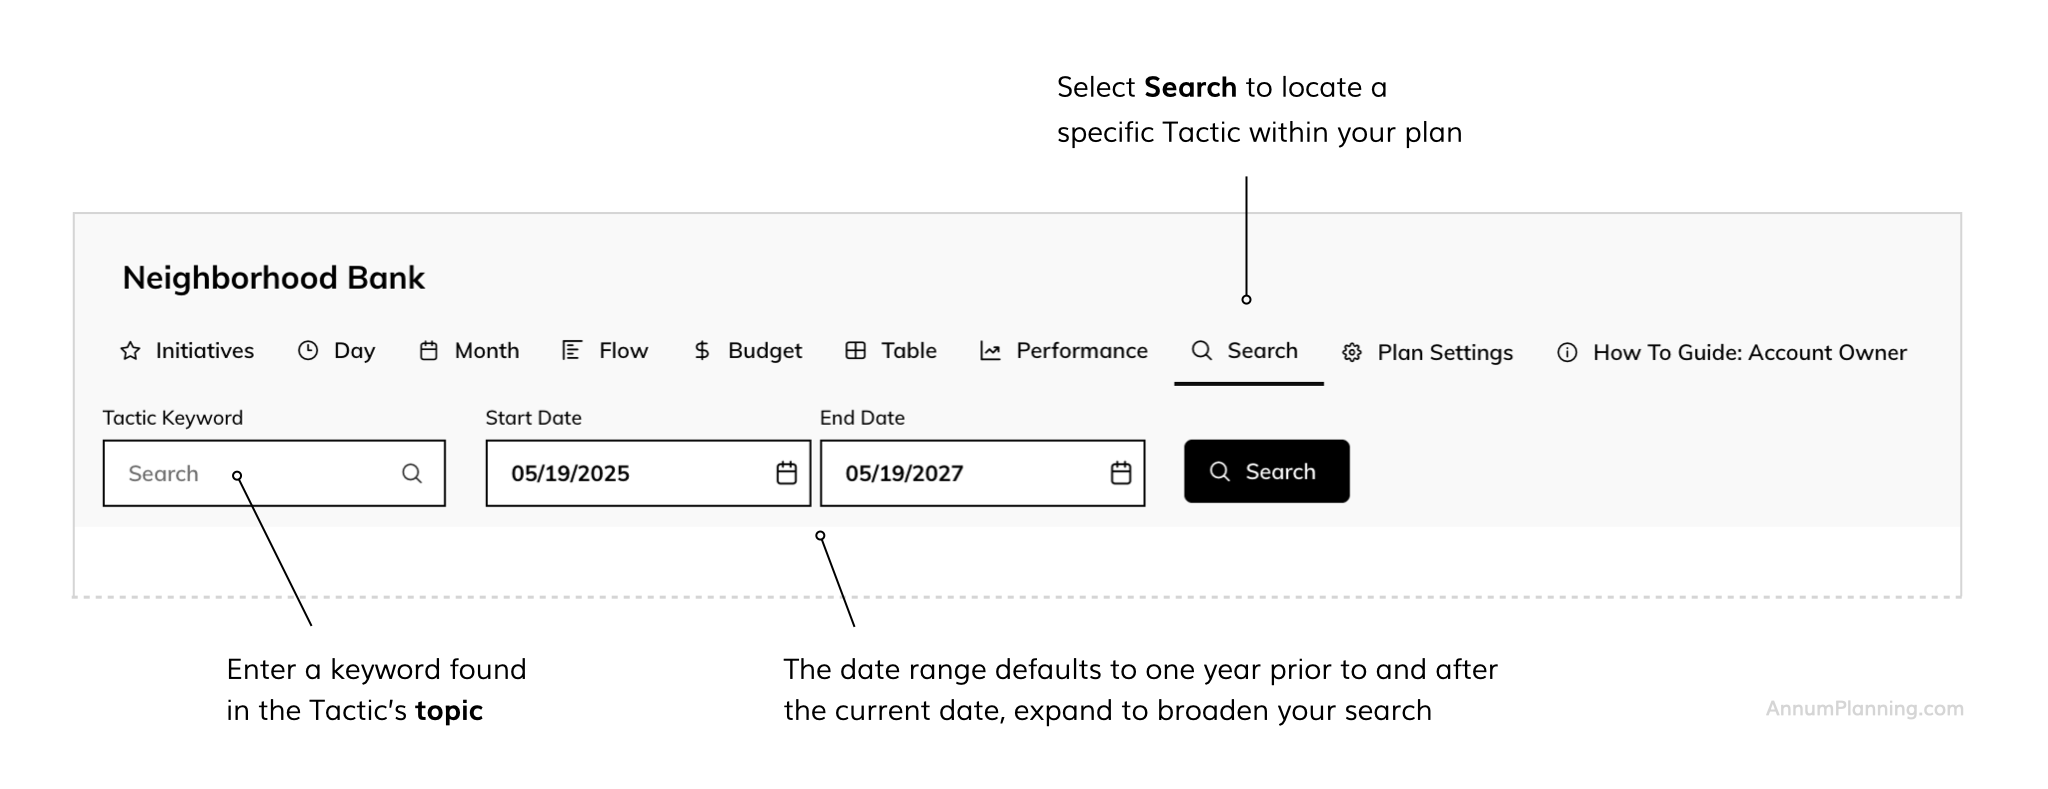Click the gear icon for Plan Settings
Screen dimensions: 2048x789
point(1352,353)
